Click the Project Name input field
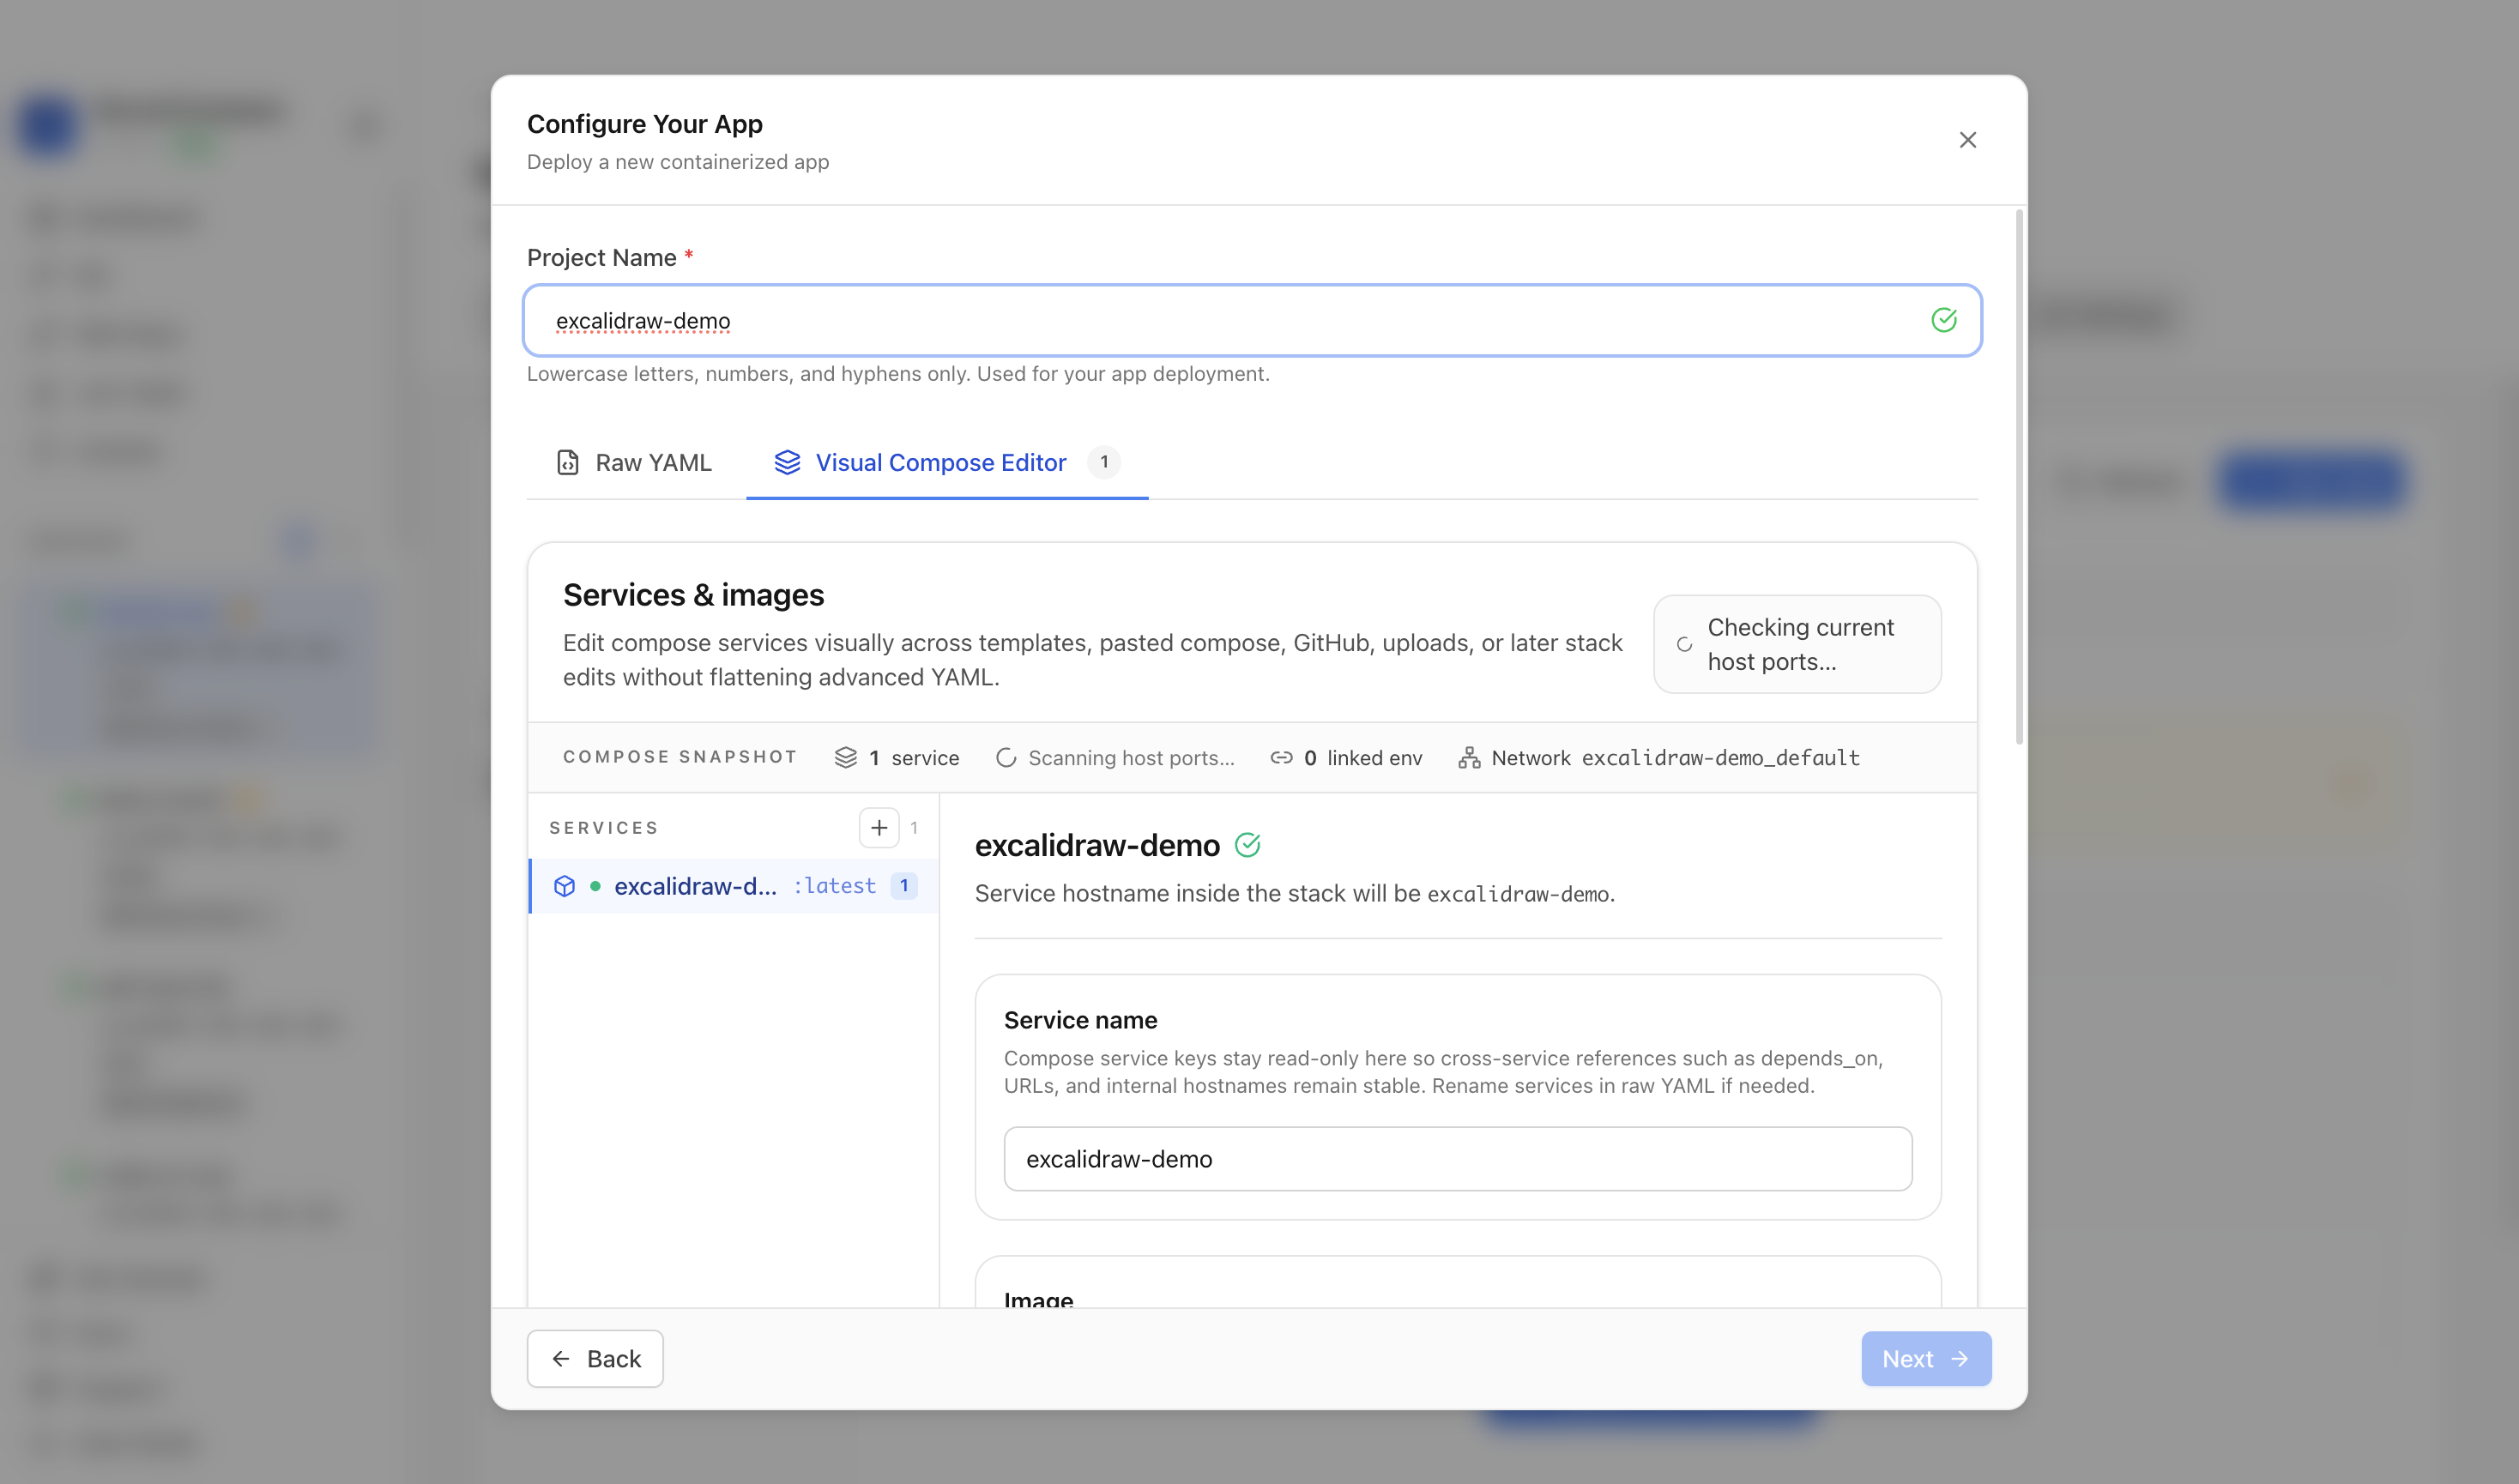Screen dimensions: 2519x1484 (x=1252, y=320)
